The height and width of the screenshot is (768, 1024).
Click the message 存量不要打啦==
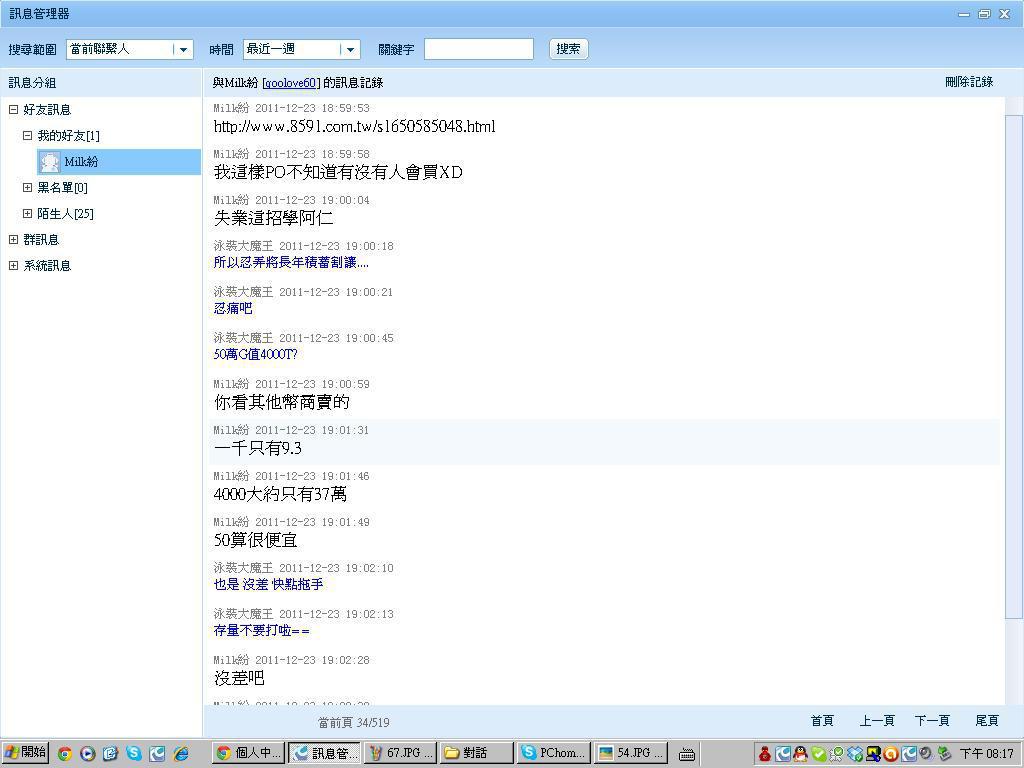pyautogui.click(x=262, y=631)
